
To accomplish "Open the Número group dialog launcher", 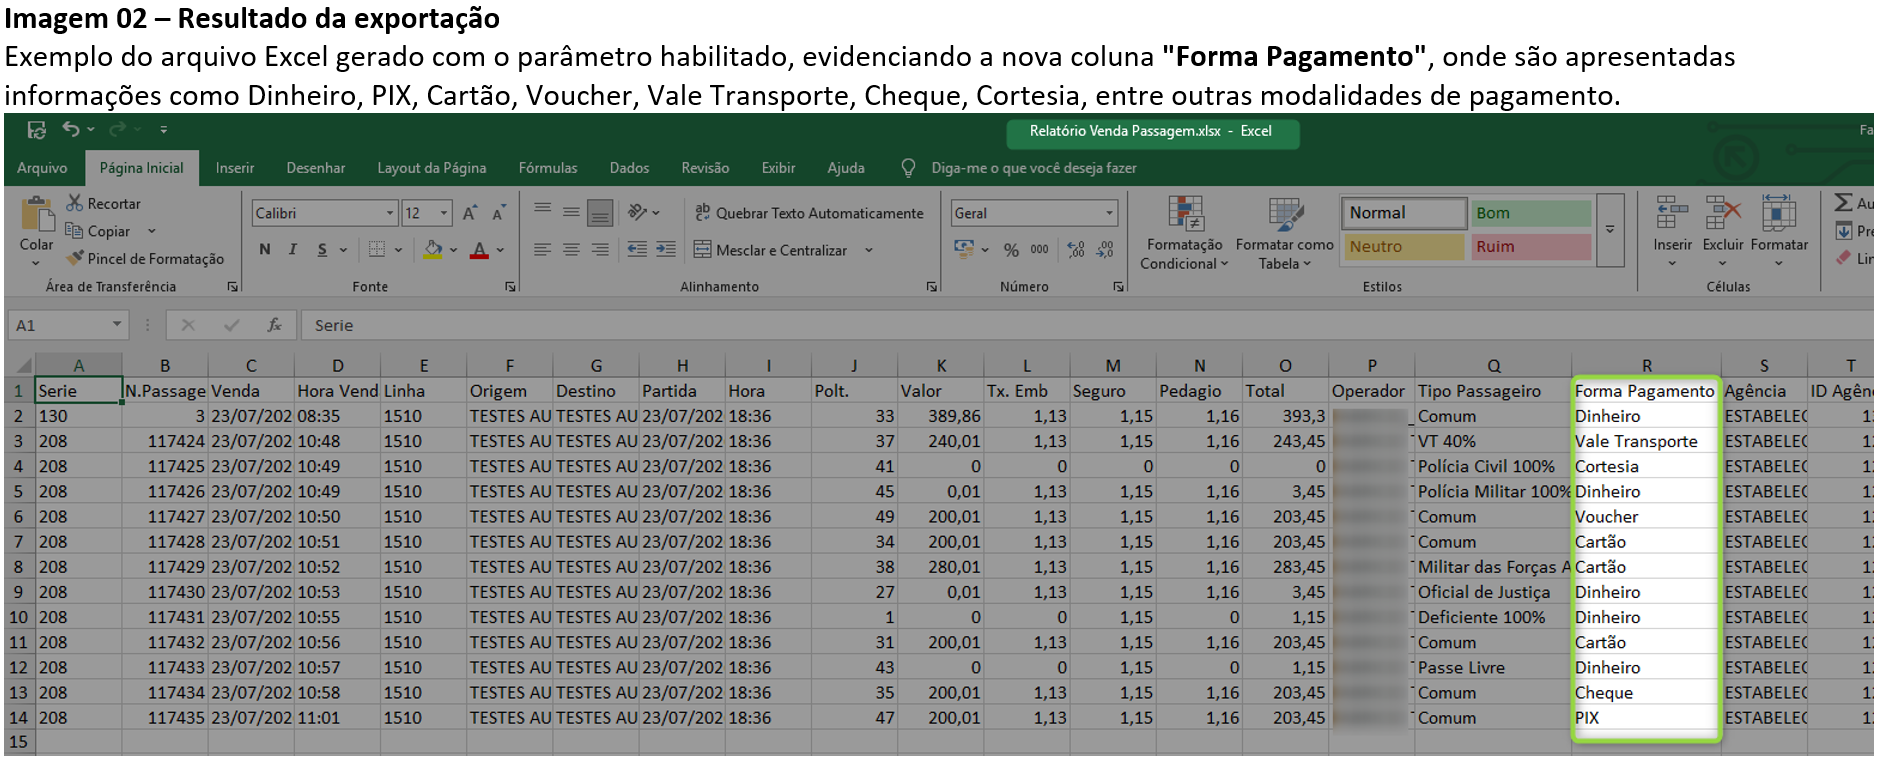I will tap(1118, 287).
